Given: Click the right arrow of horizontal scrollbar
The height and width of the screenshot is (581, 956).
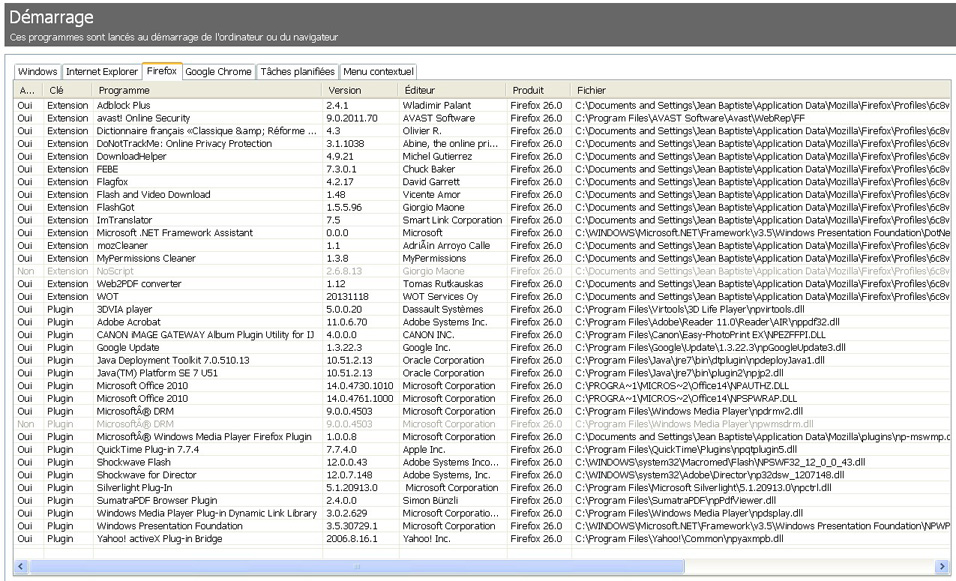Looking at the screenshot, I should click(x=943, y=566).
